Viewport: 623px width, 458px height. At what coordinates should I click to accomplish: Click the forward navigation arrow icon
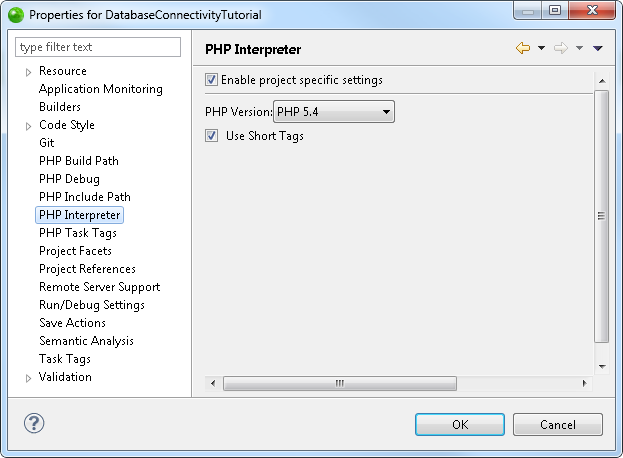(x=561, y=48)
